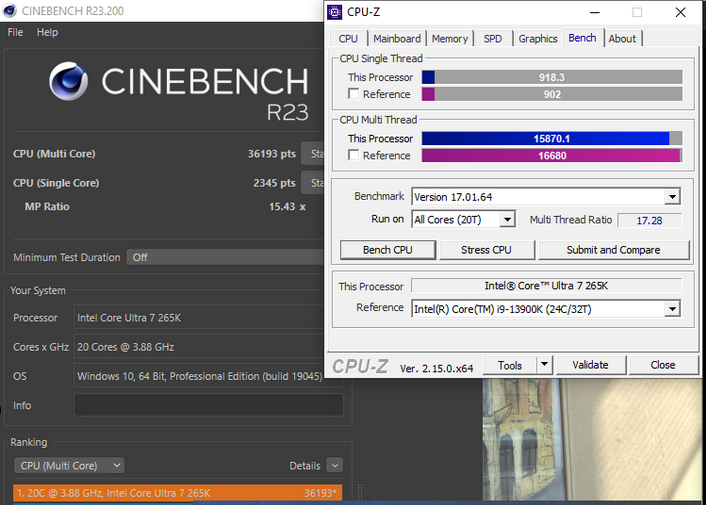Click the Cinebench app icon in title bar
706x505 pixels.
coord(9,10)
